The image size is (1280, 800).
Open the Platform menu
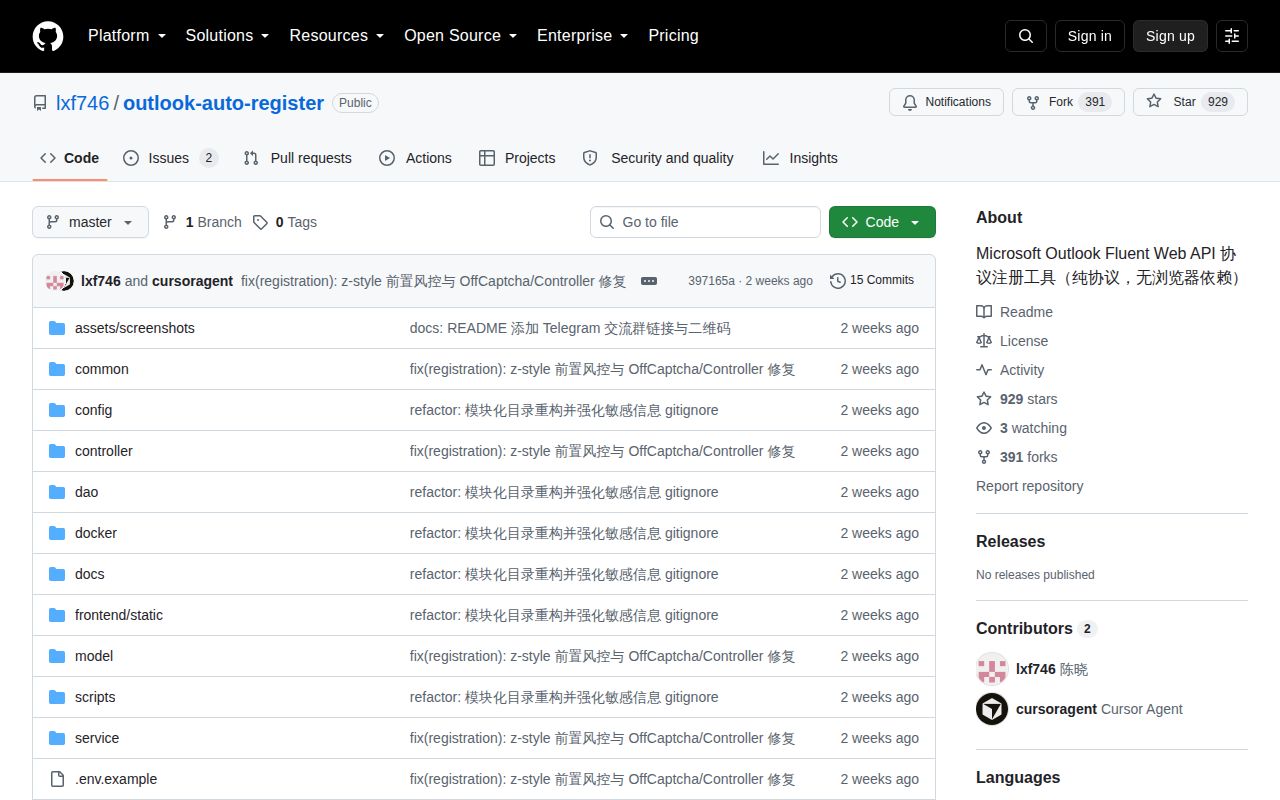pos(126,36)
